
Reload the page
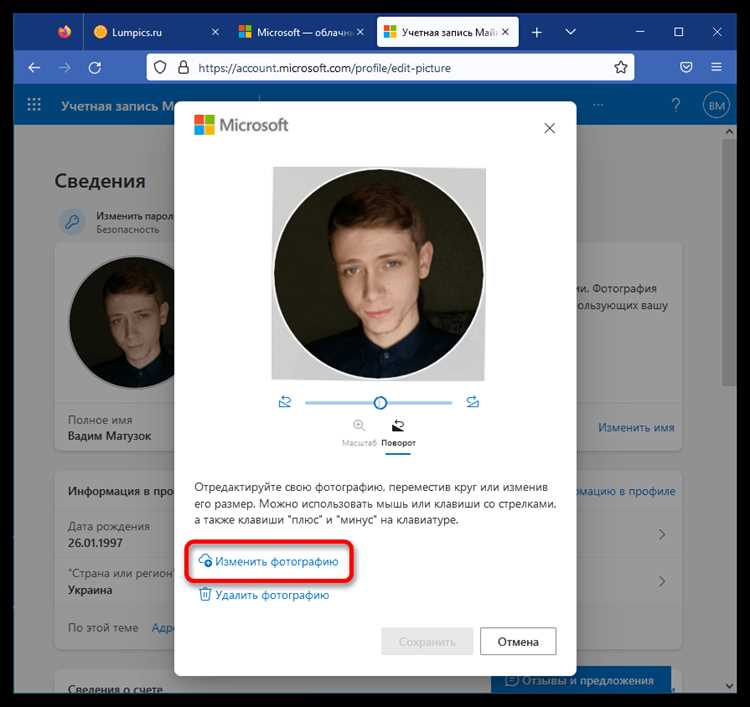click(95, 67)
